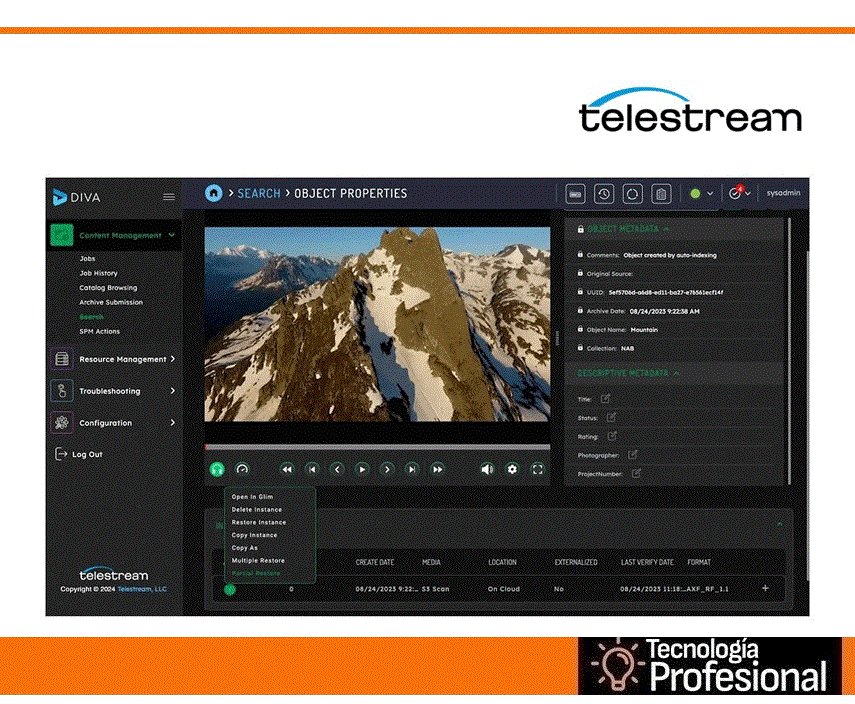
Task: Open Job History in the sidebar
Action: point(99,273)
